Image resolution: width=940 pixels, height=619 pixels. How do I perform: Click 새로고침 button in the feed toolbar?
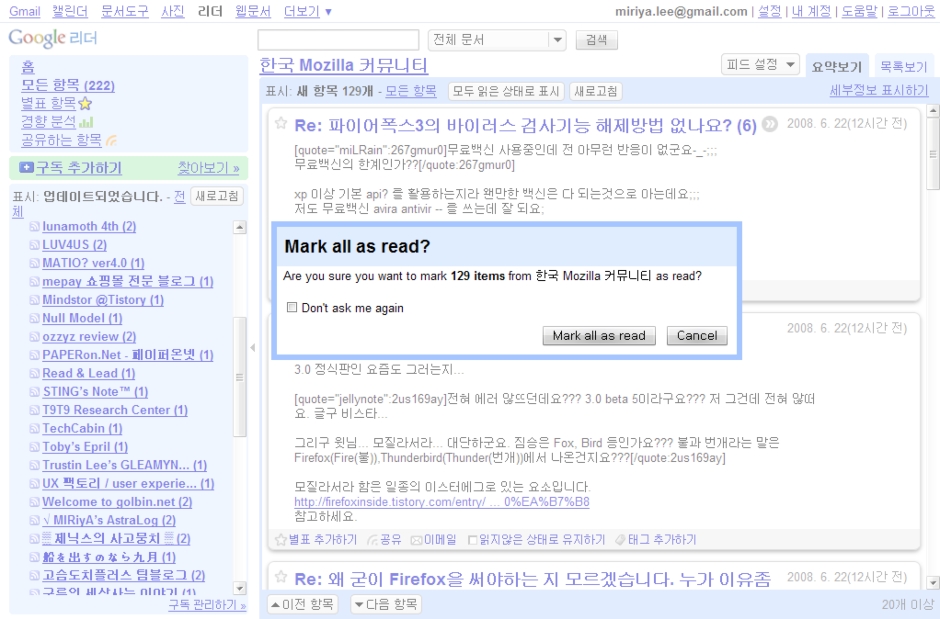click(x=595, y=91)
